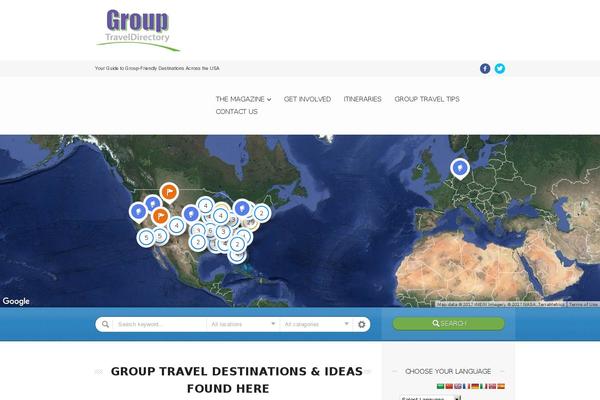The image size is (600, 400).
Task: Expand The Magazine submenu chevron
Action: click(269, 100)
